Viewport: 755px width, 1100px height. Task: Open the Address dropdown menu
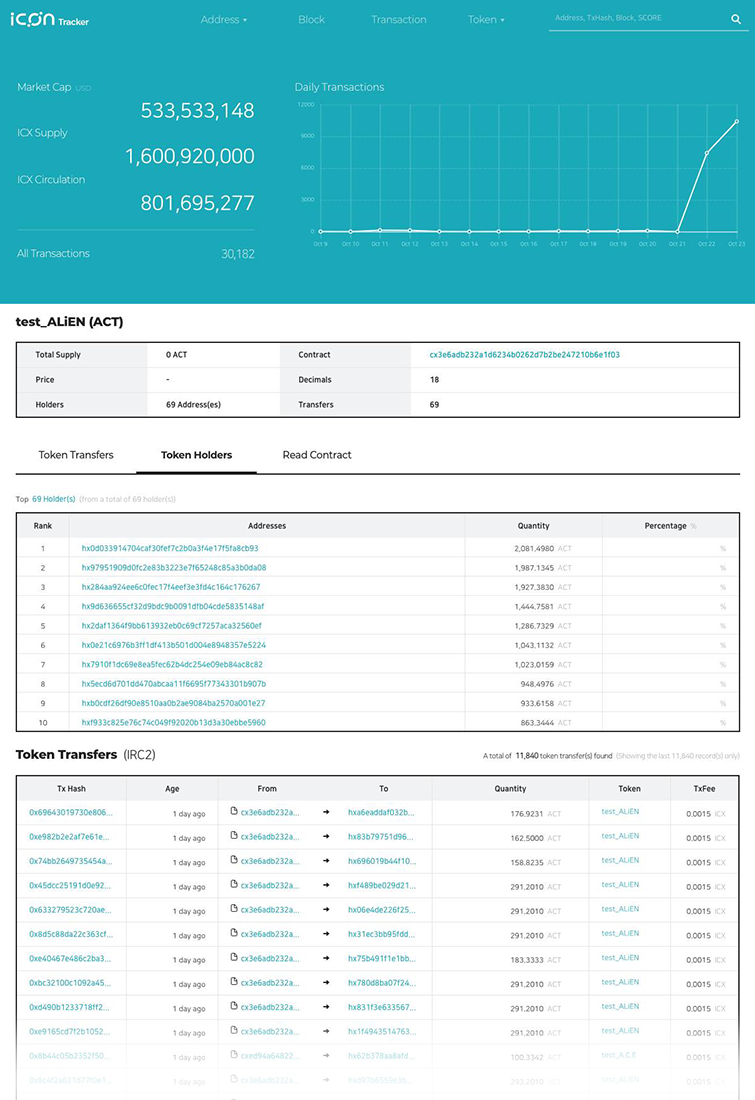(224, 20)
